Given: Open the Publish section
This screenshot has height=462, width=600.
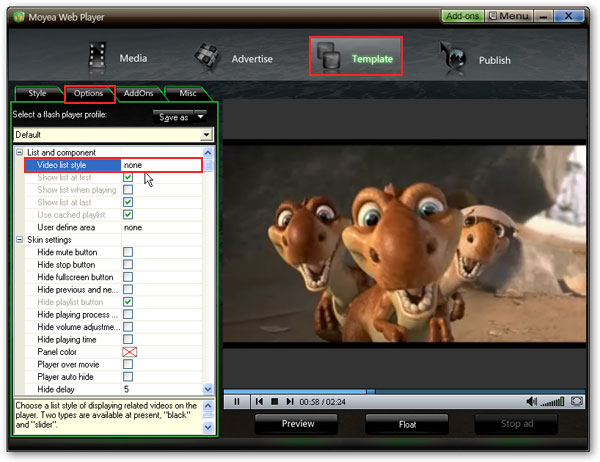Looking at the screenshot, I should 475,60.
